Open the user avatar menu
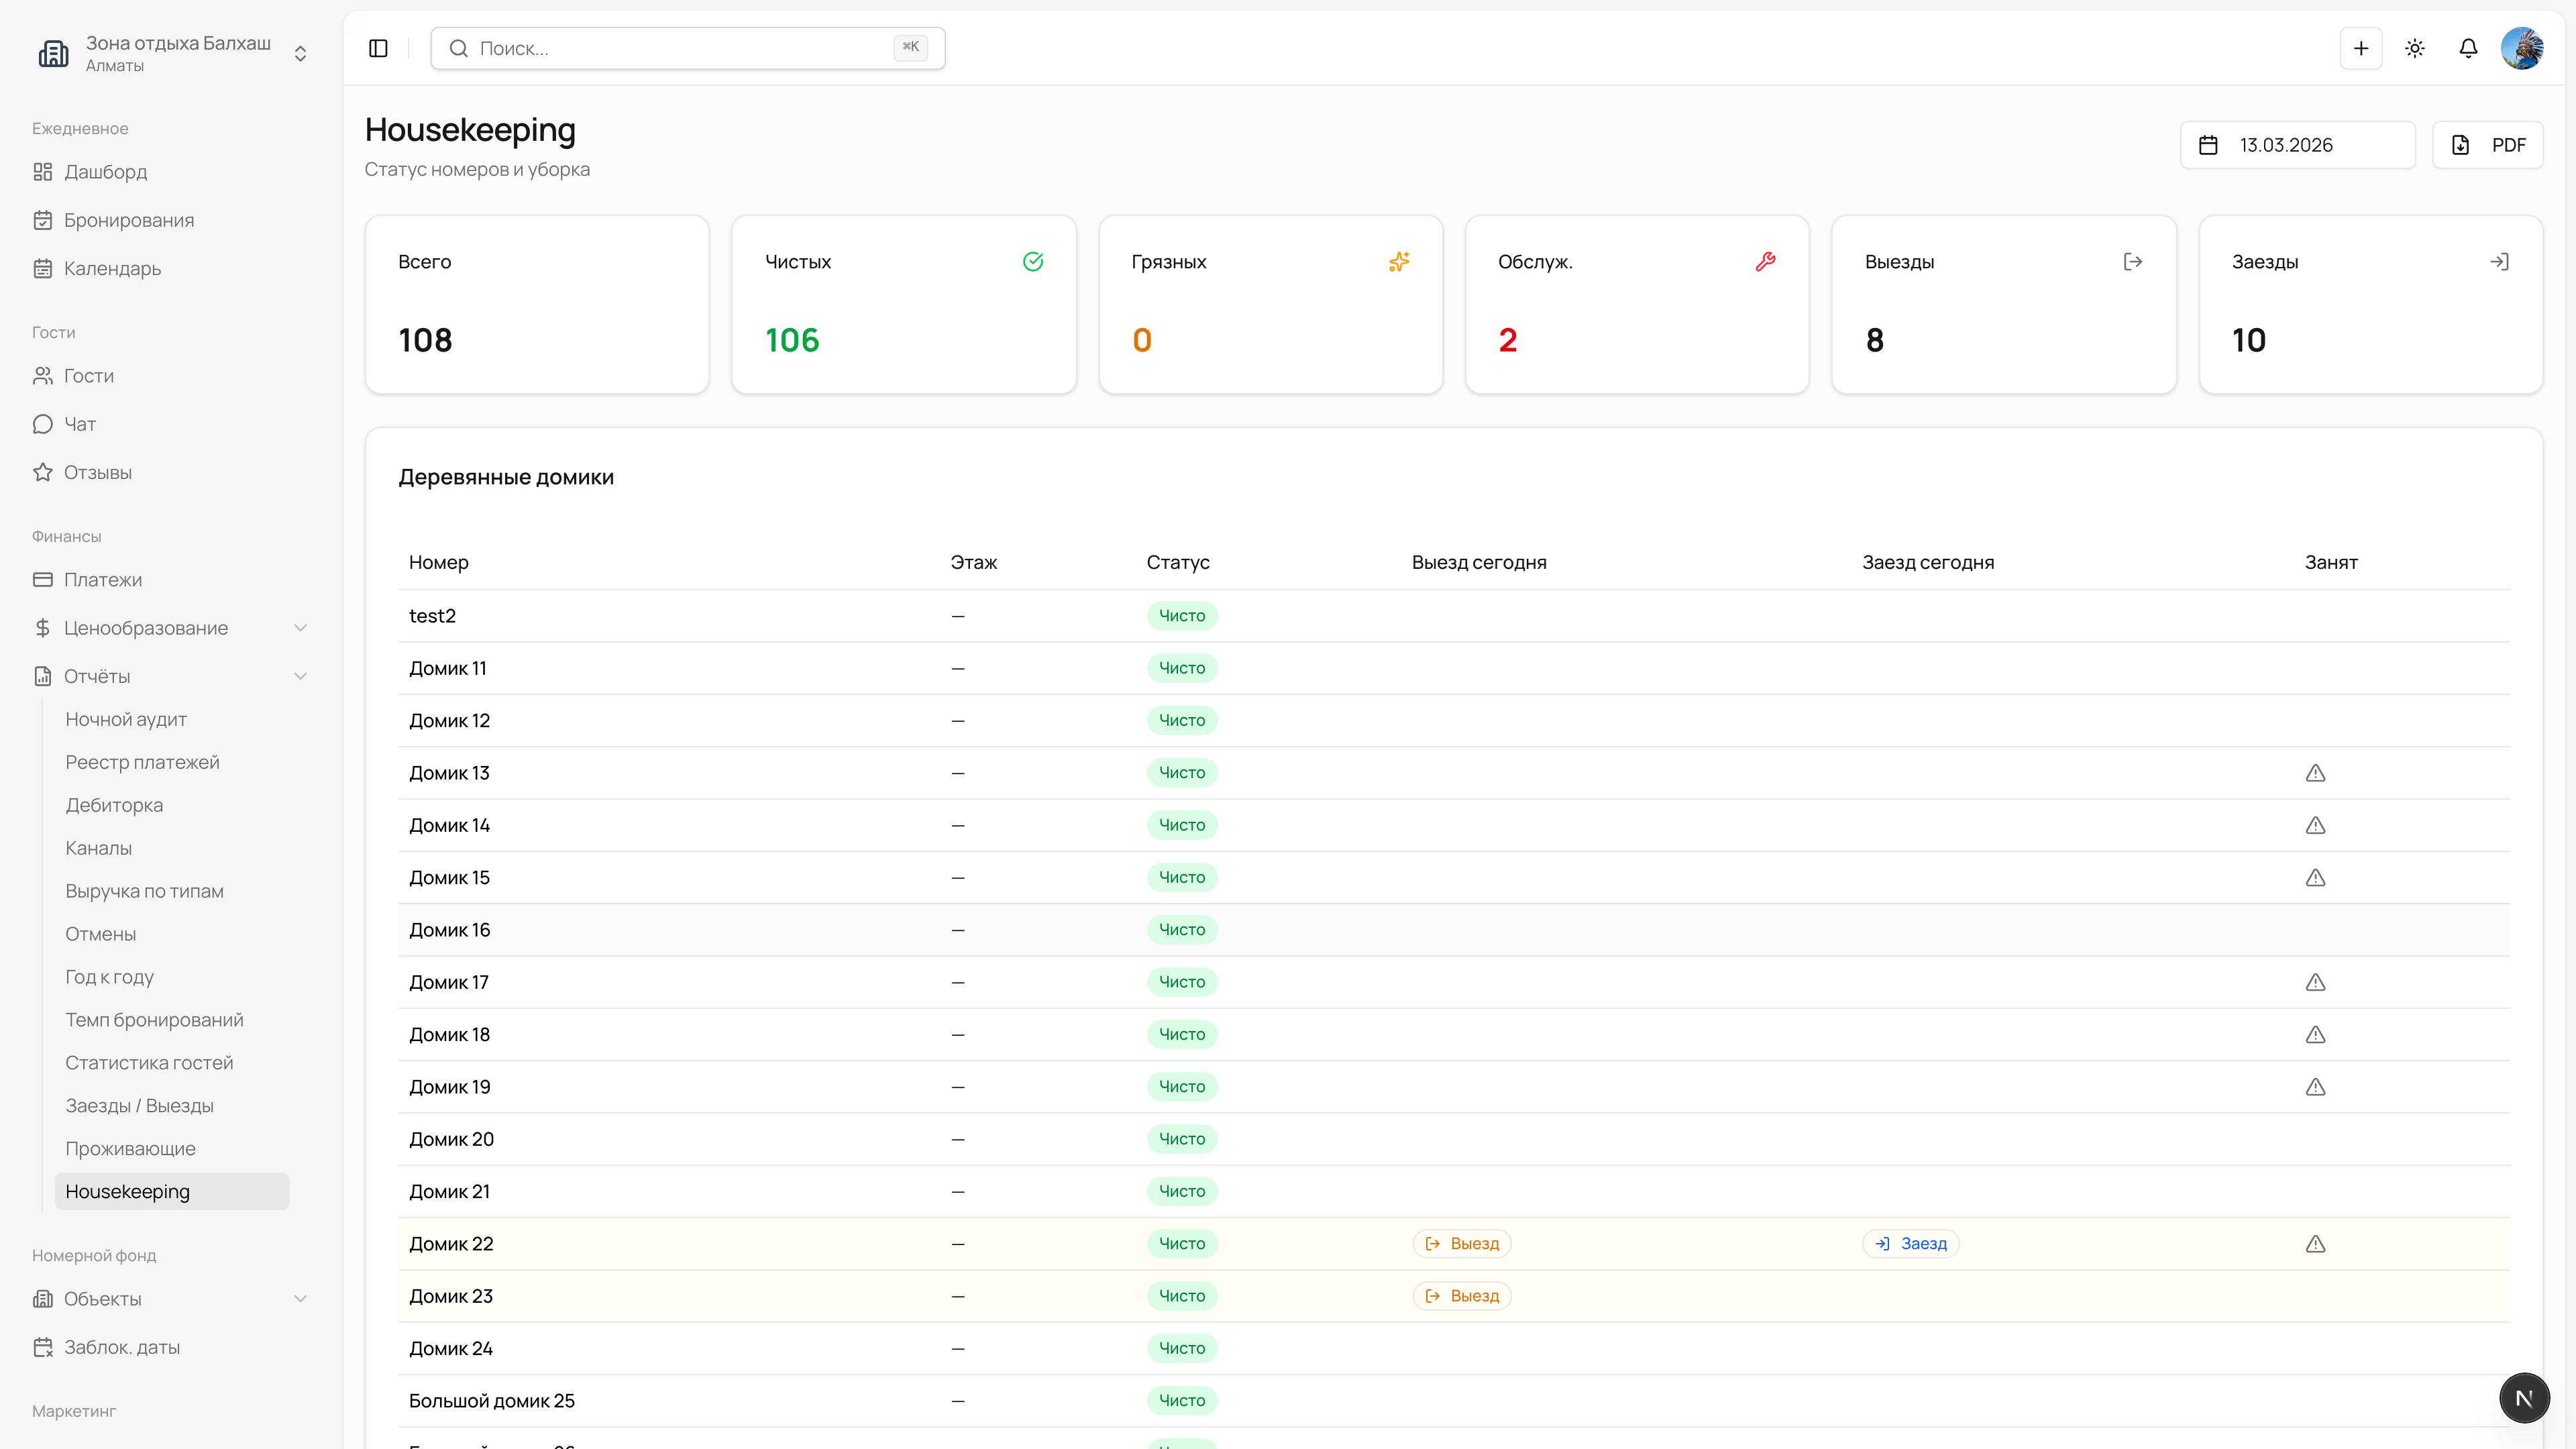Screen dimensions: 2576x1449 (x=2522, y=48)
